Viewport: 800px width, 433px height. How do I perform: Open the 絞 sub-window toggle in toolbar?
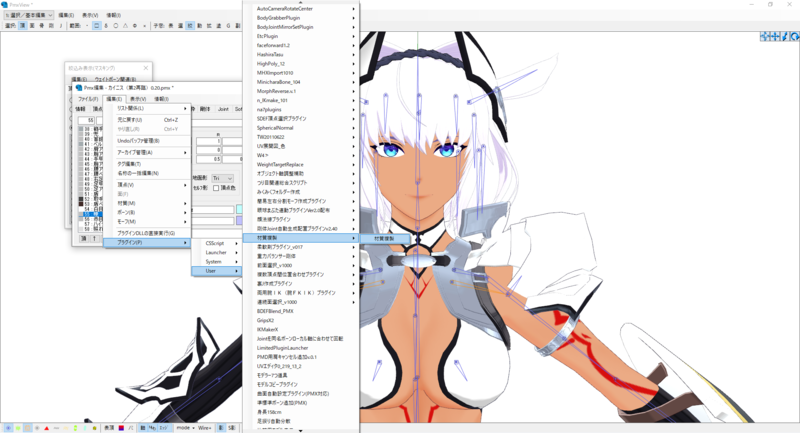tap(190, 26)
